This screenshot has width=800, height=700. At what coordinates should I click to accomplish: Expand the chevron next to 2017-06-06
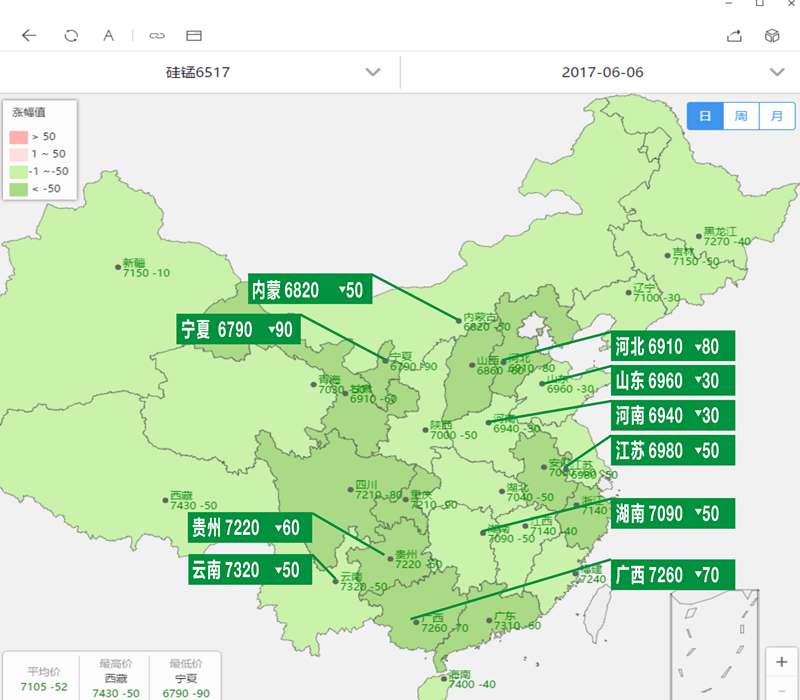[x=777, y=72]
